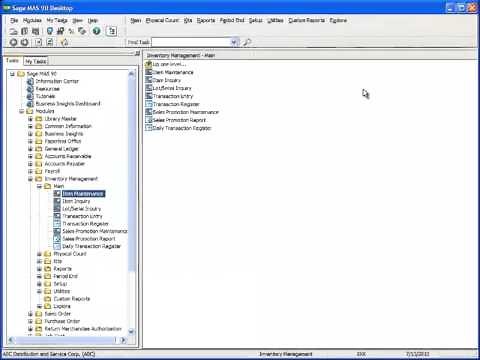Click 'ABC Distribution and Service Corp.' in status bar
The width and height of the screenshot is (480, 360).
[49, 354]
